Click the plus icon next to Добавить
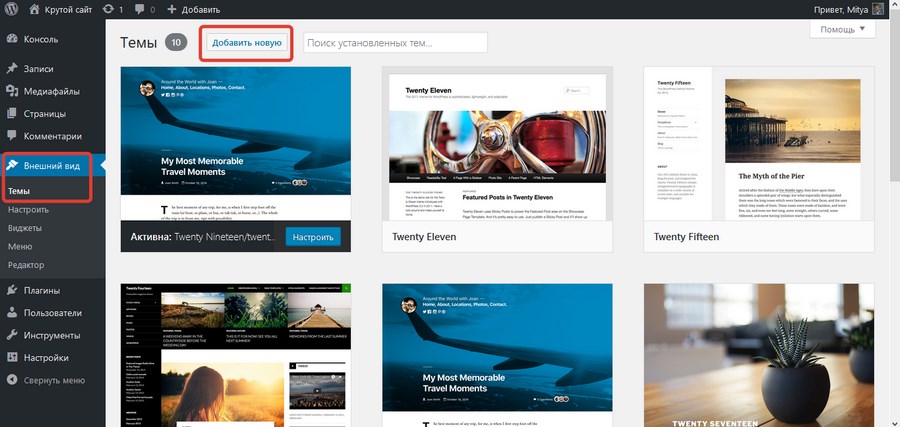This screenshot has height=427, width=900. (x=172, y=10)
